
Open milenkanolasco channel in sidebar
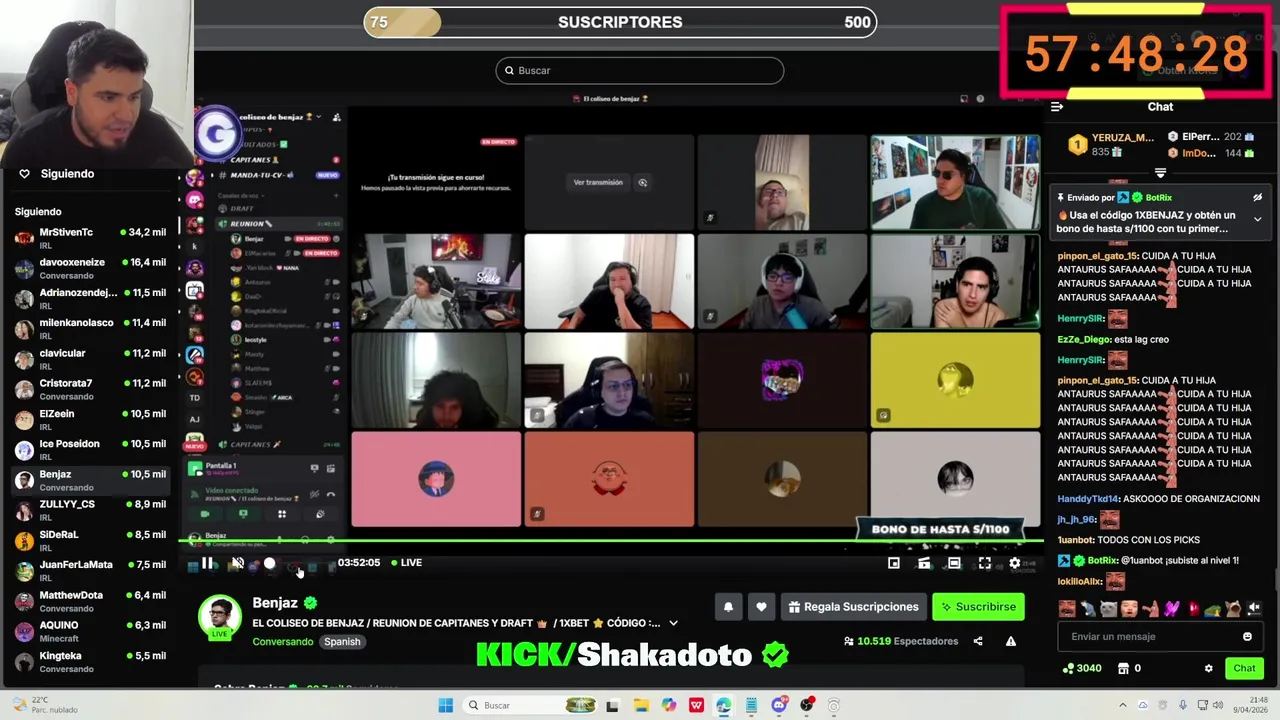(90, 329)
